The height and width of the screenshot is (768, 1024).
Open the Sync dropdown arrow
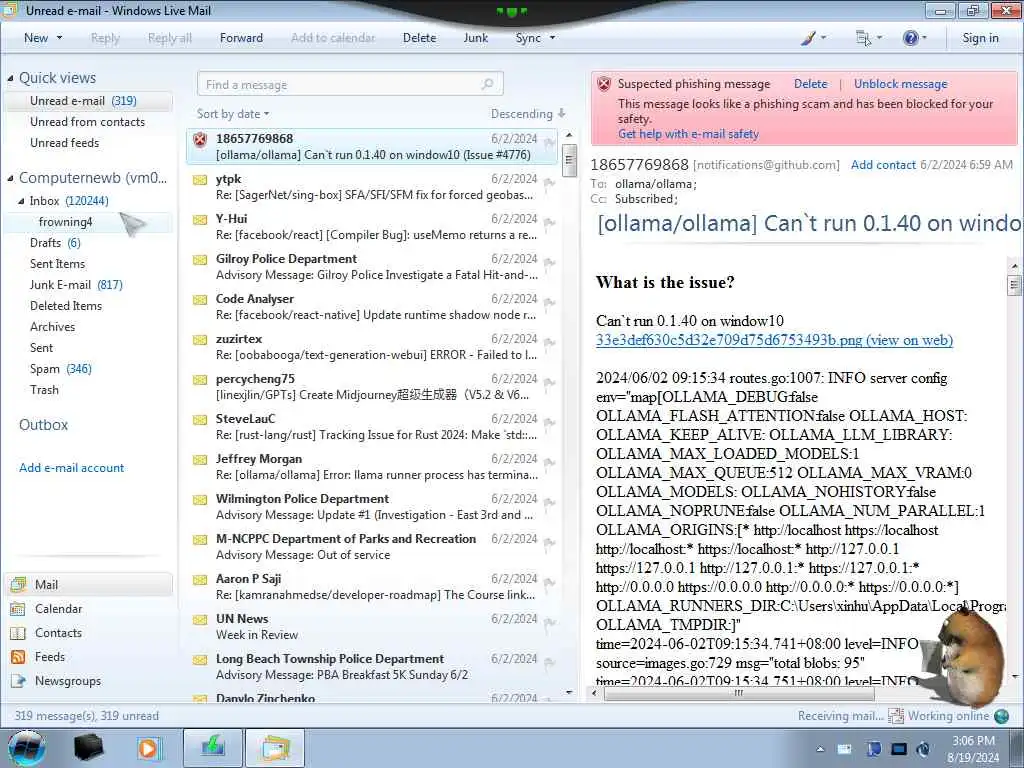(552, 38)
